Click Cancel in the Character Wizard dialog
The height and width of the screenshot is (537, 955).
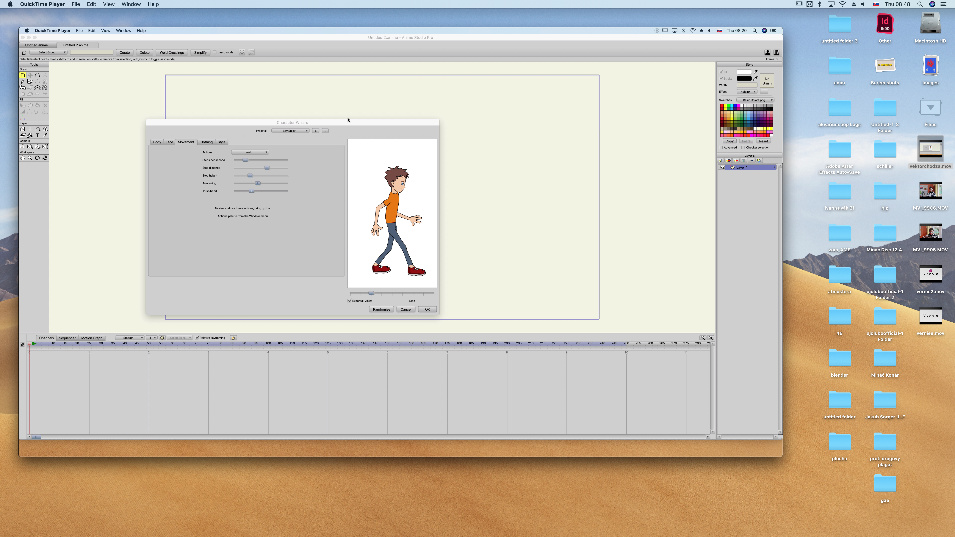pos(406,309)
